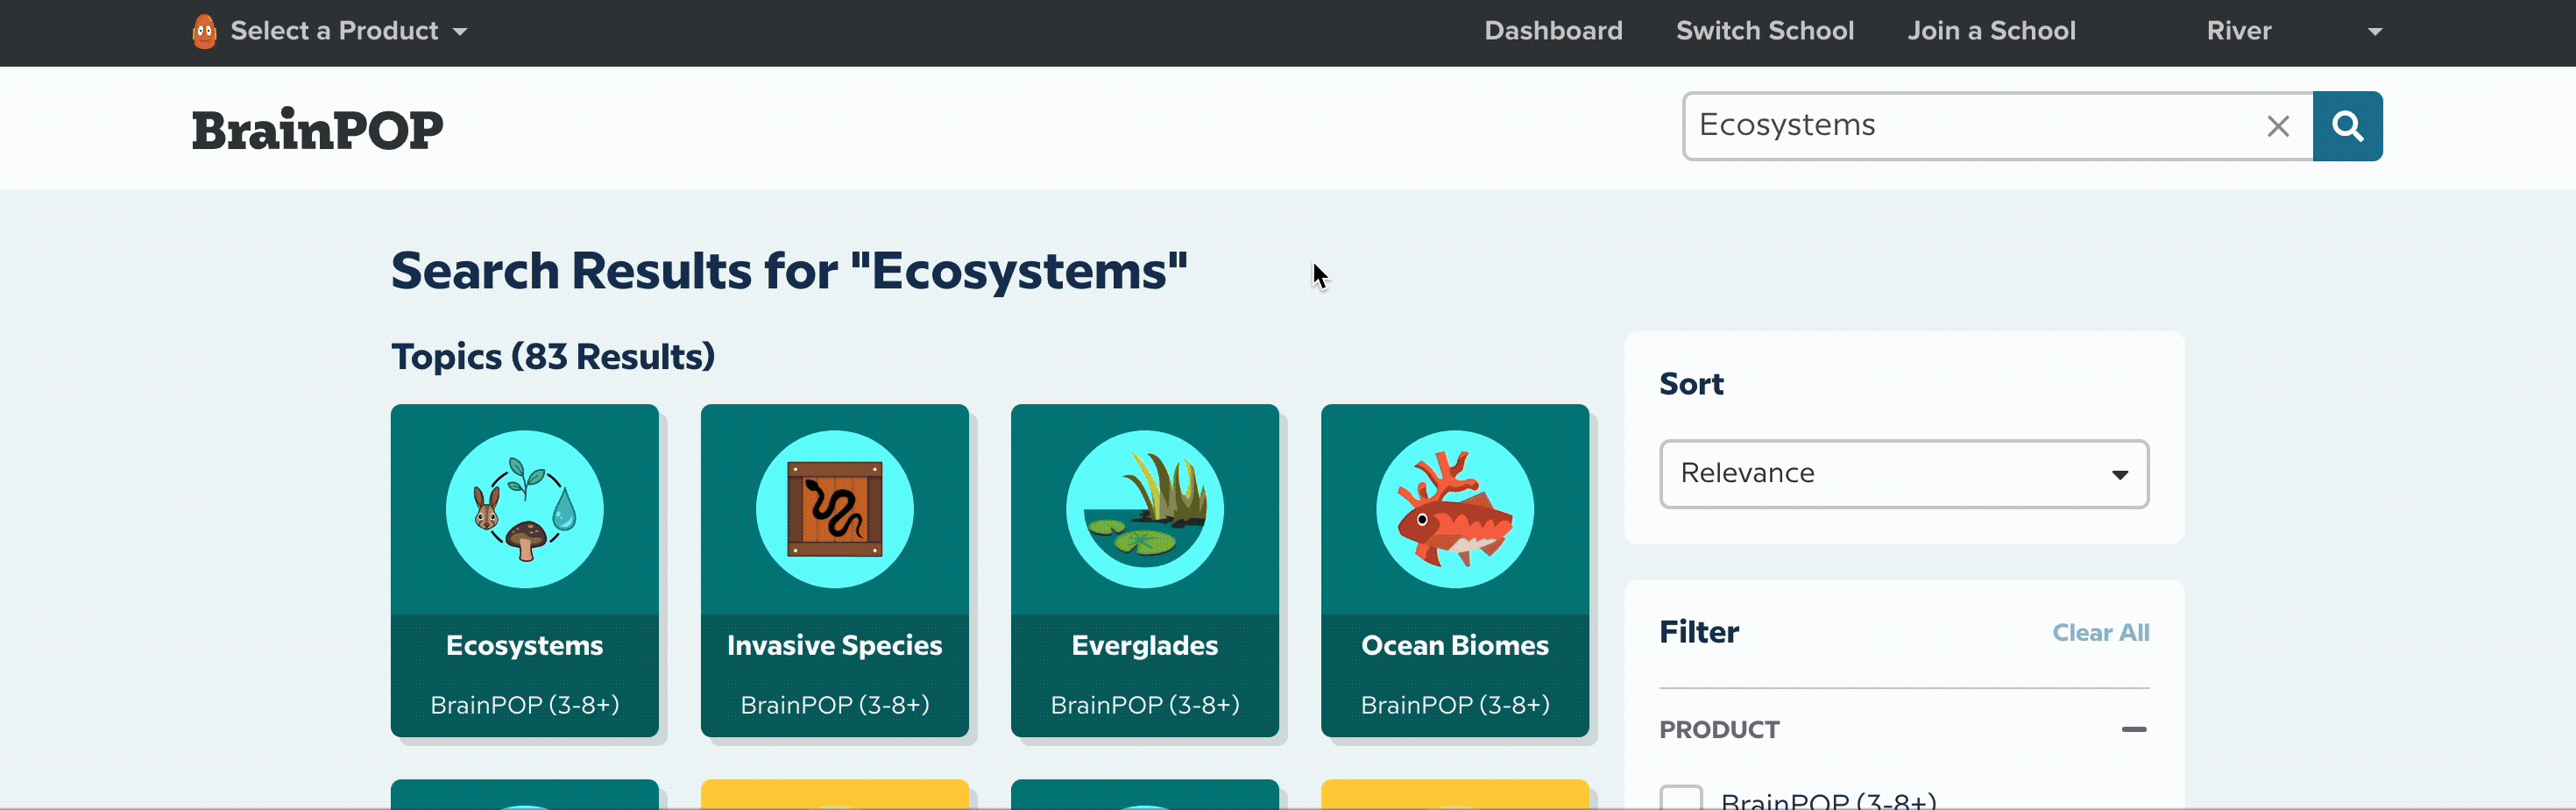Choose Join a School in the top bar

click(1991, 31)
